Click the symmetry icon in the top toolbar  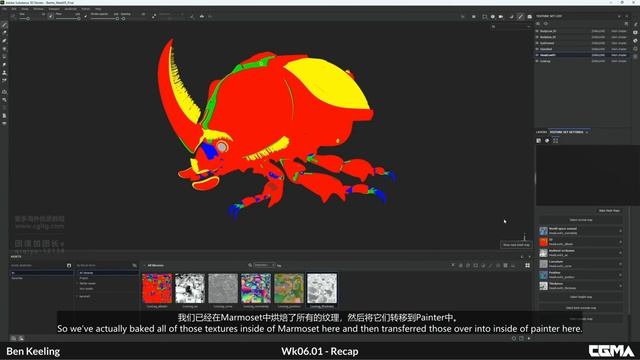coord(202,16)
